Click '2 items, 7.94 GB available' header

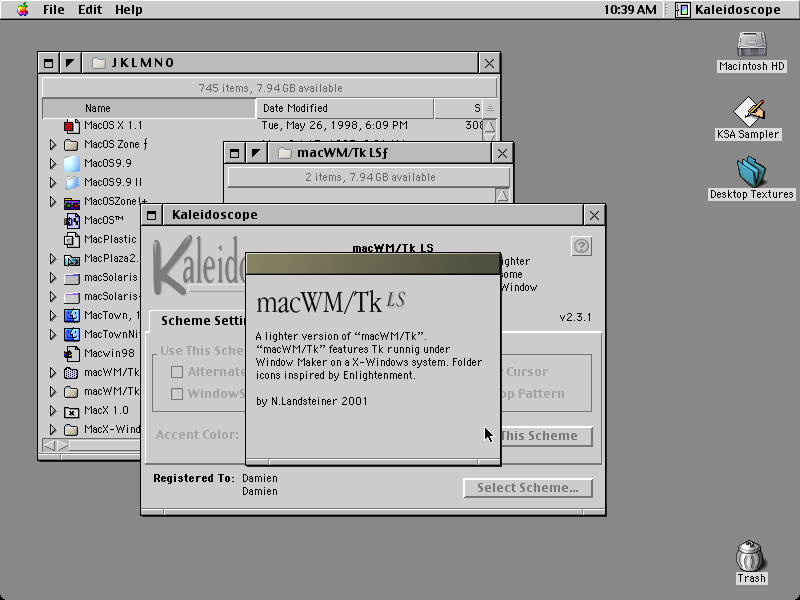369,178
